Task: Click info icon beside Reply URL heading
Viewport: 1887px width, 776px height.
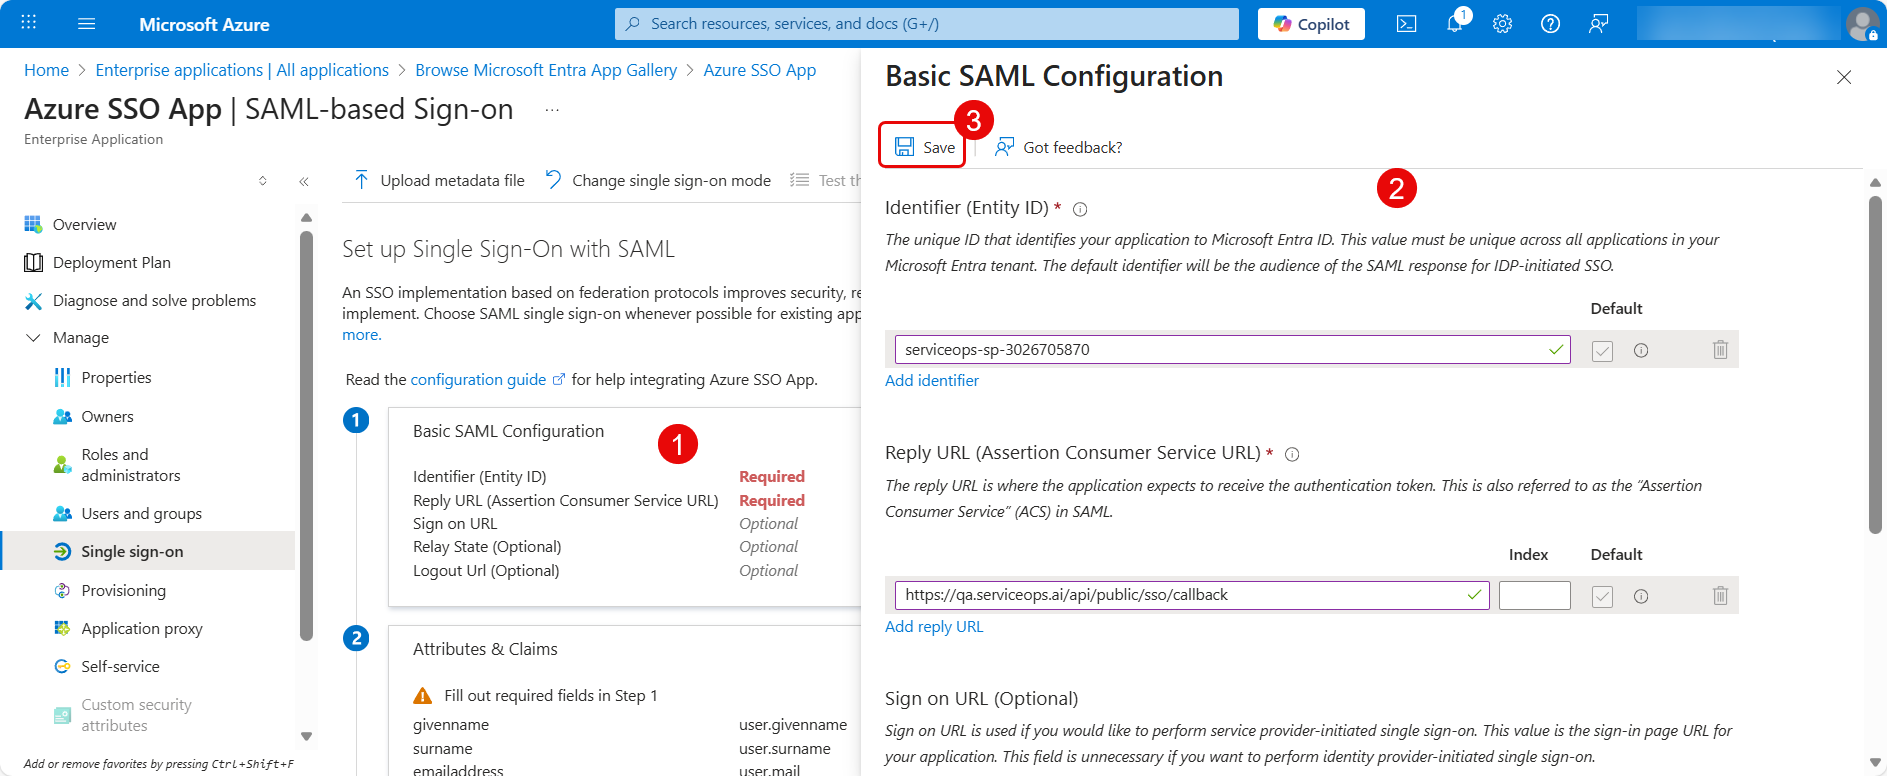Action: coord(1292,455)
